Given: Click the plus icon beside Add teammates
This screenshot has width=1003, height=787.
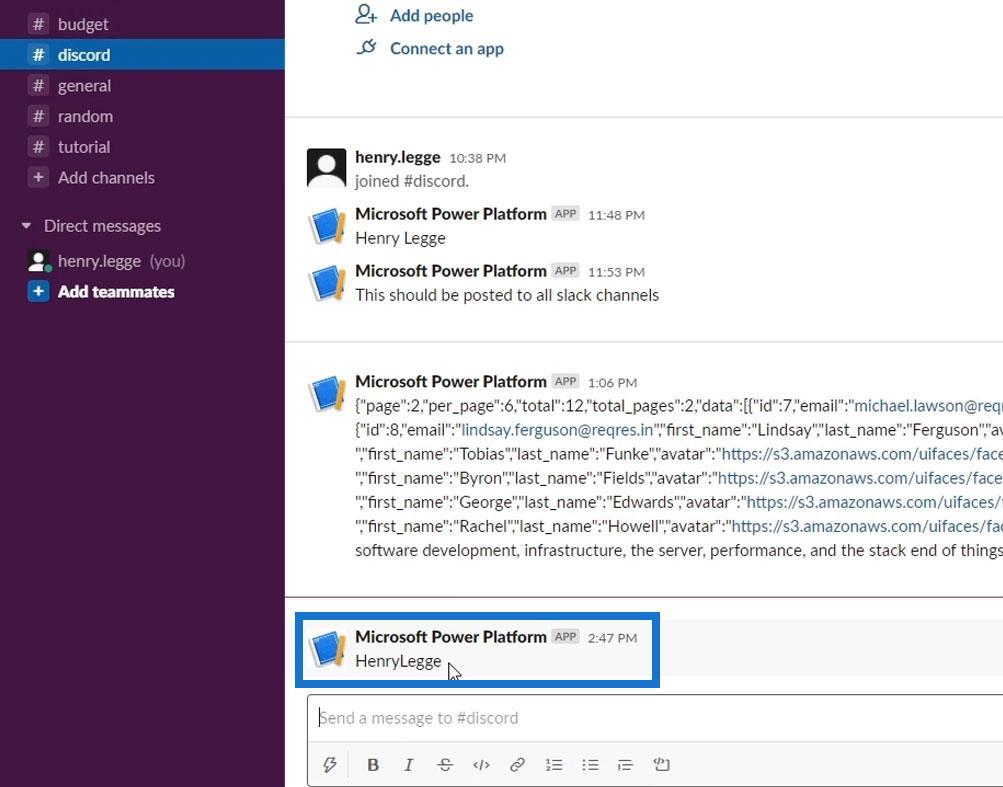Looking at the screenshot, I should pos(38,292).
